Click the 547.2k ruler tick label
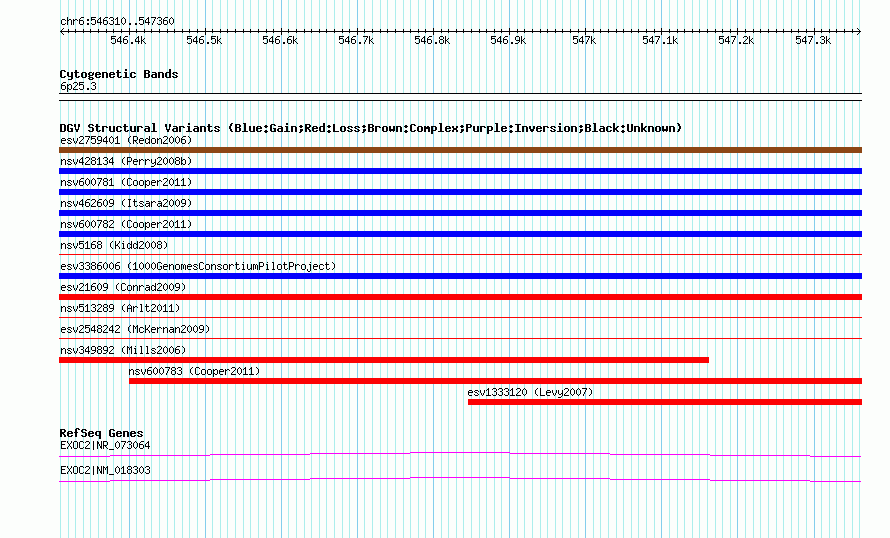Image resolution: width=890 pixels, height=538 pixels. point(737,40)
